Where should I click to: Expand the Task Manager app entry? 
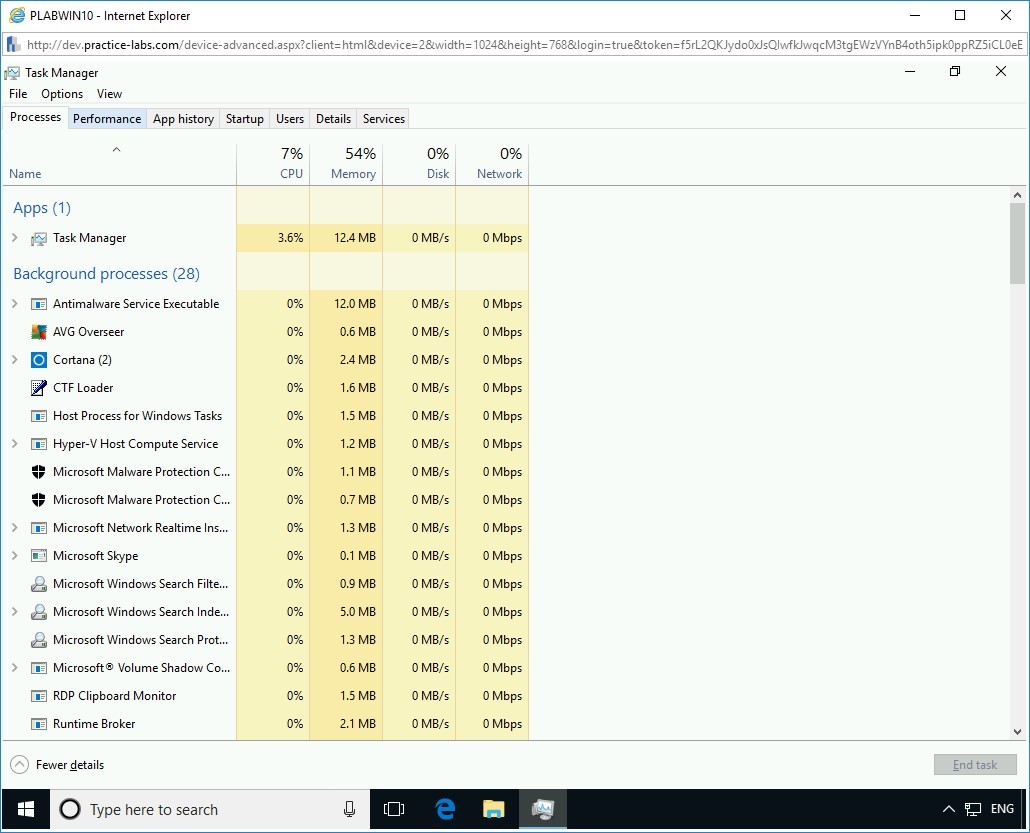tap(16, 238)
